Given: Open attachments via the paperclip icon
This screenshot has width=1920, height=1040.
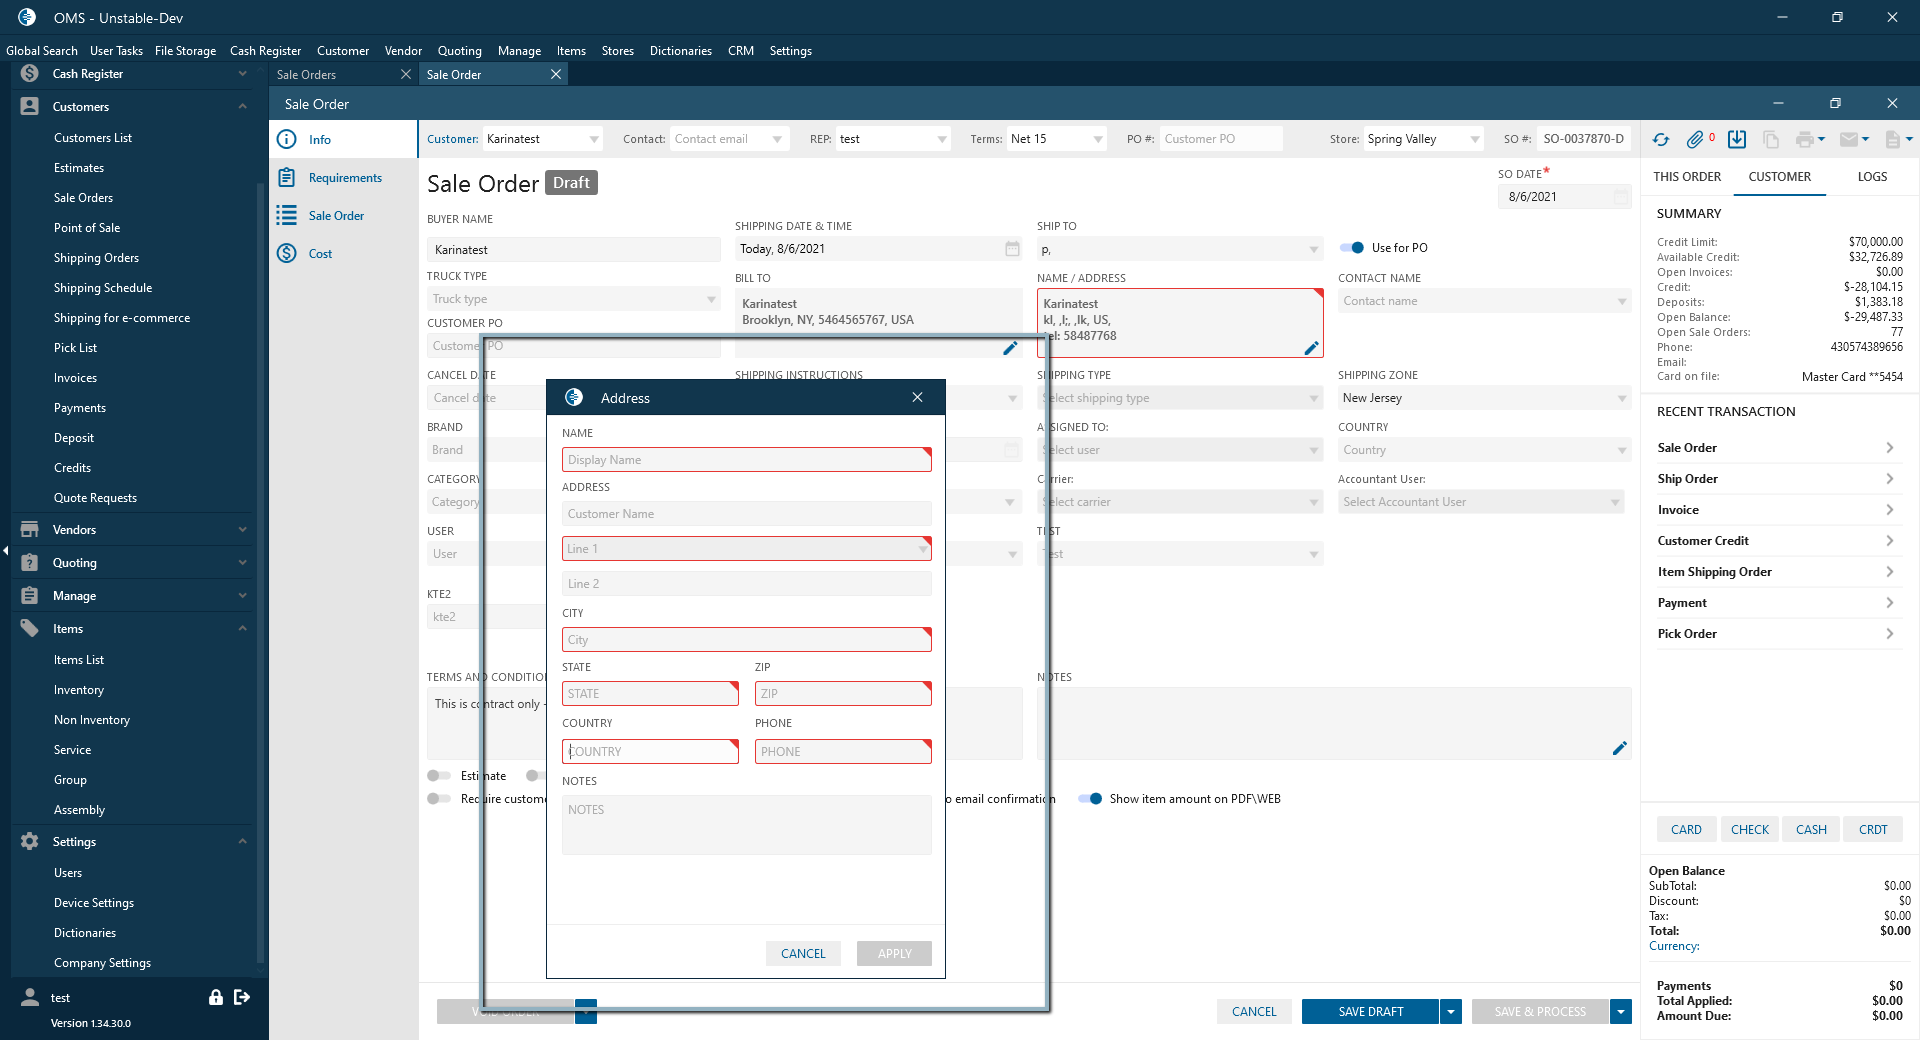Looking at the screenshot, I should tap(1695, 140).
